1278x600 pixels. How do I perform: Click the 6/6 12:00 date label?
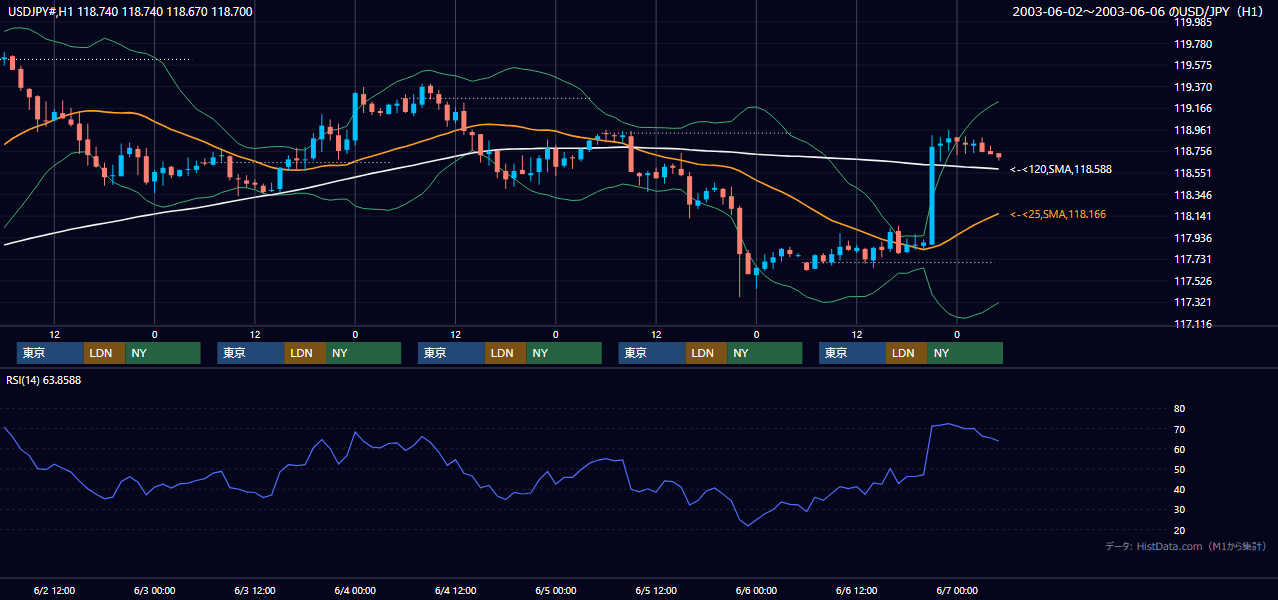click(x=857, y=590)
